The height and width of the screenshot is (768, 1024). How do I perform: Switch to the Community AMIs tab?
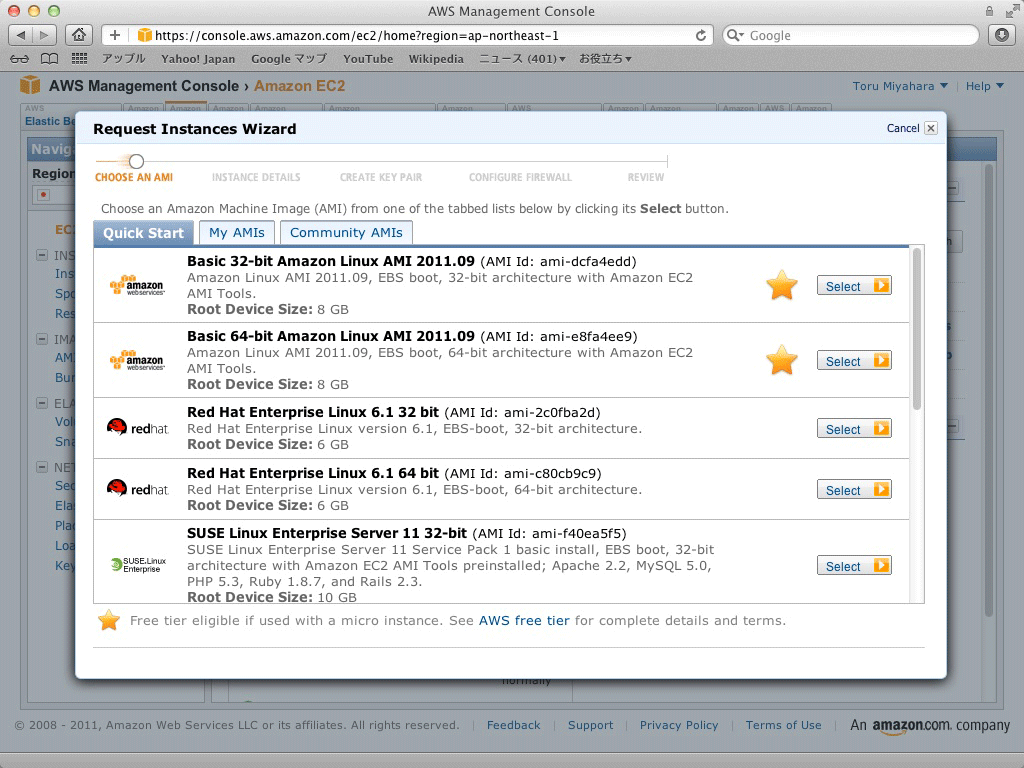click(346, 232)
